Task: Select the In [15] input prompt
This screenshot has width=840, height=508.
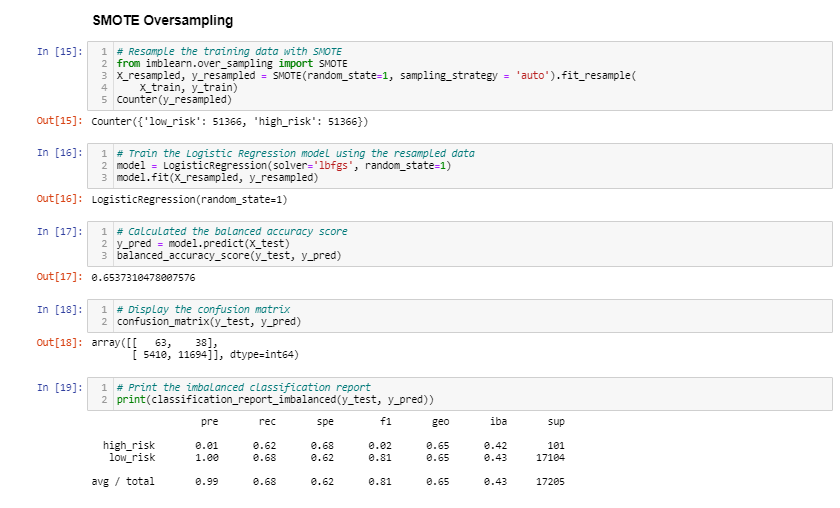Action: coord(59,51)
